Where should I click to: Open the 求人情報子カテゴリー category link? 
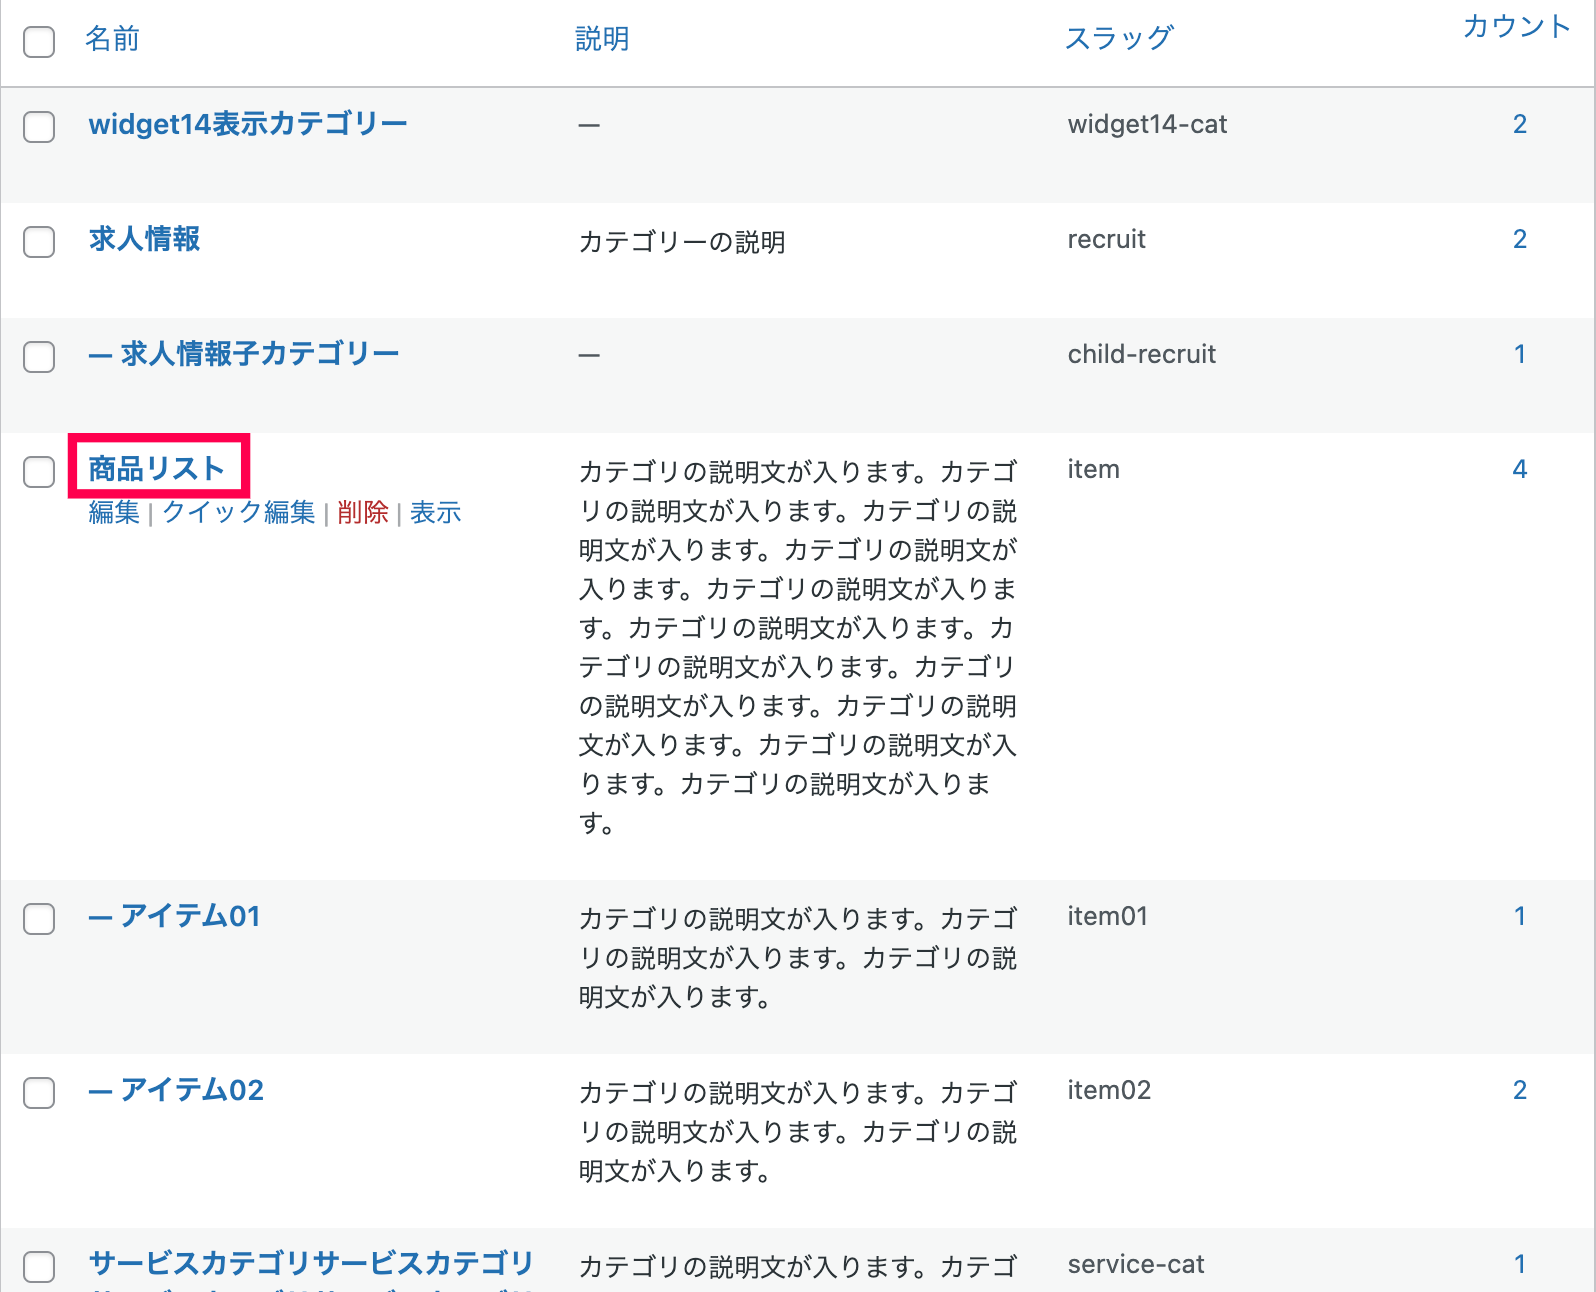pos(259,354)
